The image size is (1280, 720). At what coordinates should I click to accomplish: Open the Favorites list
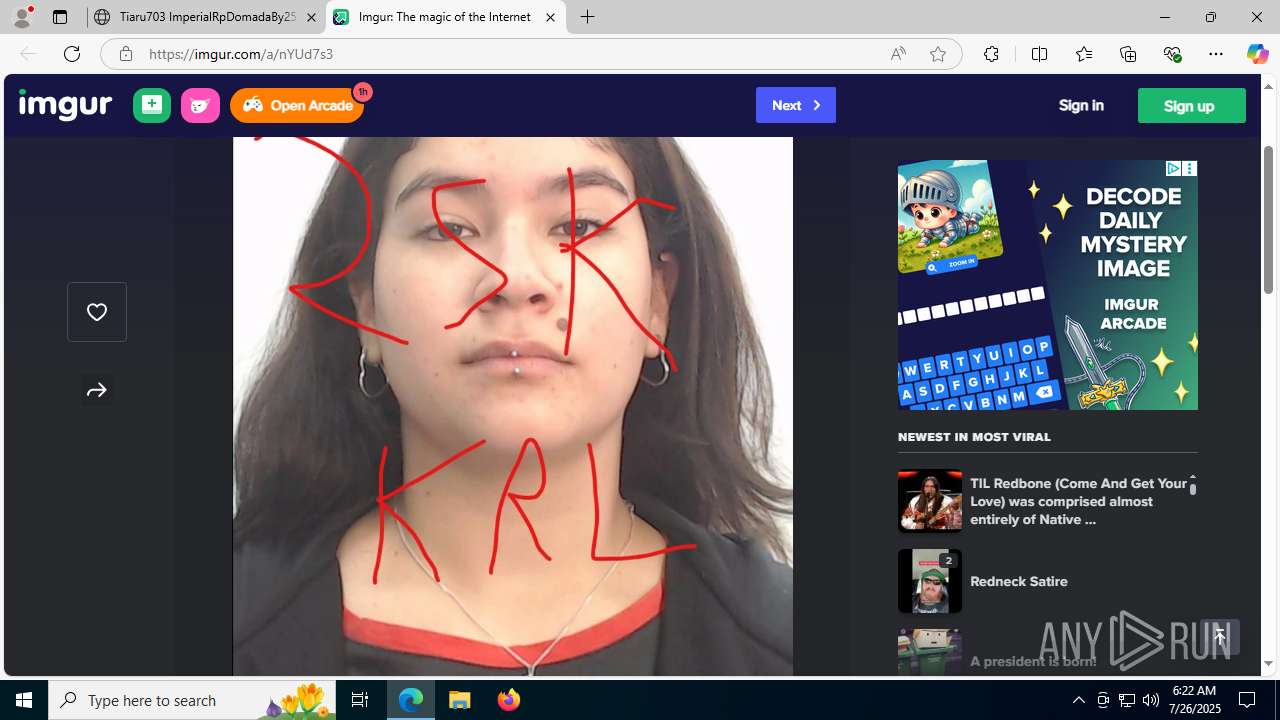1084,54
